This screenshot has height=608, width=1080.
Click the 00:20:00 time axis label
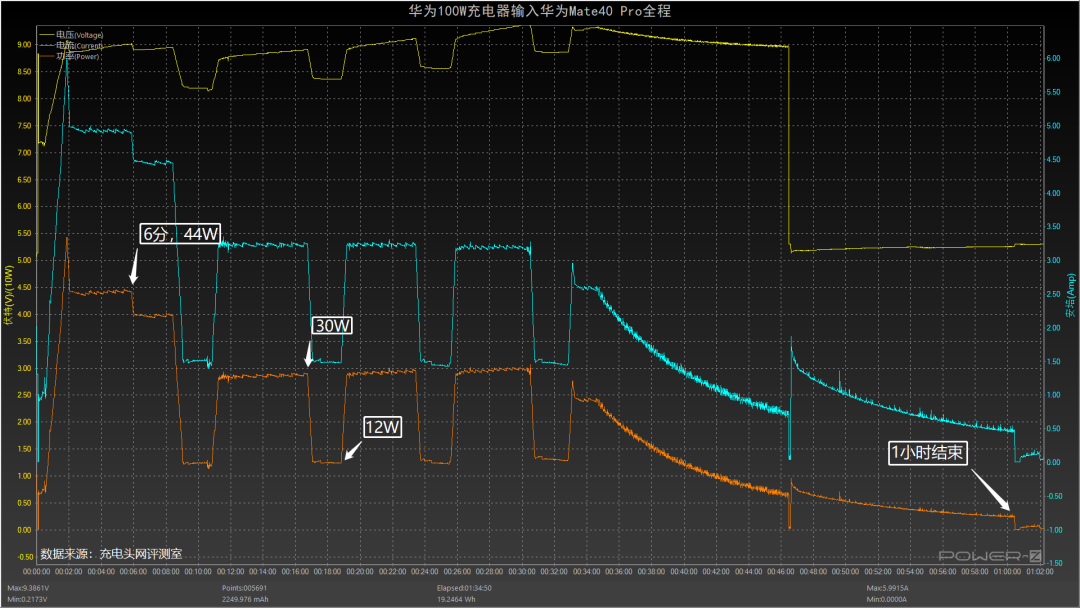tap(360, 572)
